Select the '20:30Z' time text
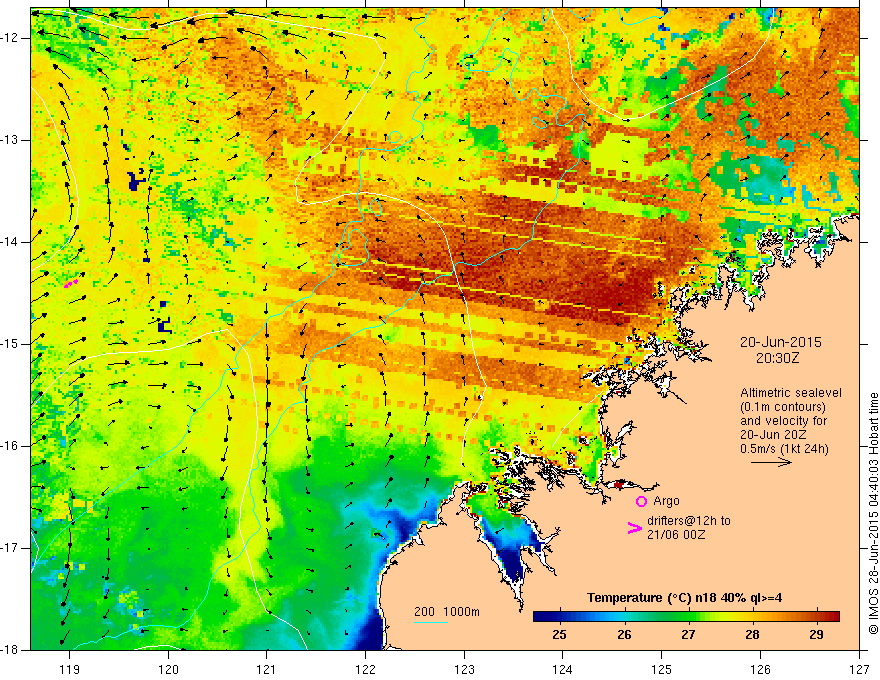Image resolution: width=880 pixels, height=680 pixels. point(777,358)
